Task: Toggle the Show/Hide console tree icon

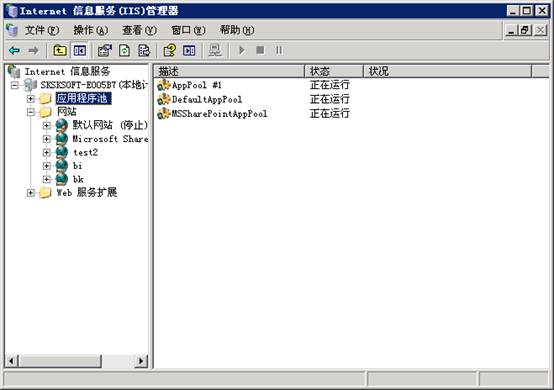Action: click(x=79, y=51)
